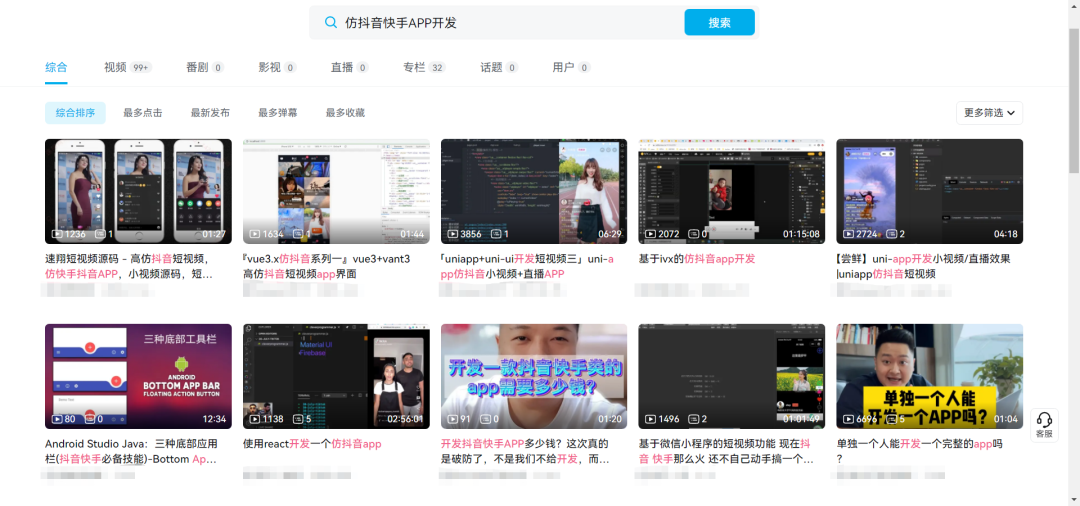
Task: Open the 04:18 uni-app小视频 thumbnail
Action: coord(929,191)
